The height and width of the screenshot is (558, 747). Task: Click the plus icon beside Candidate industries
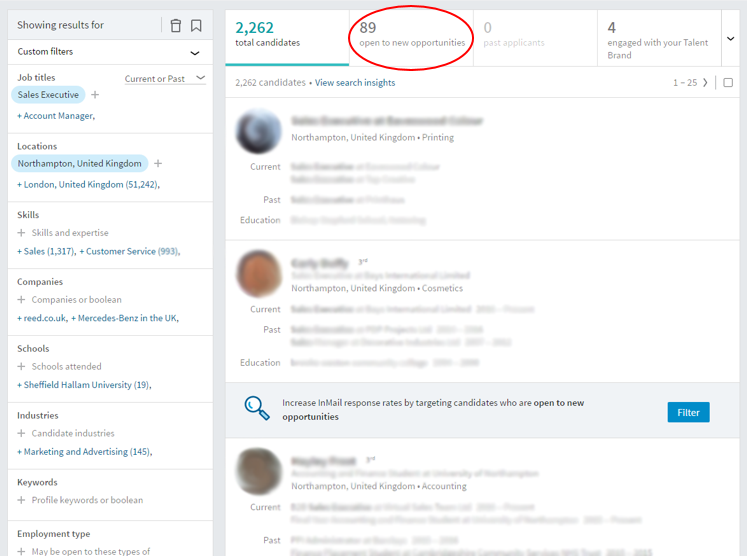point(21,433)
